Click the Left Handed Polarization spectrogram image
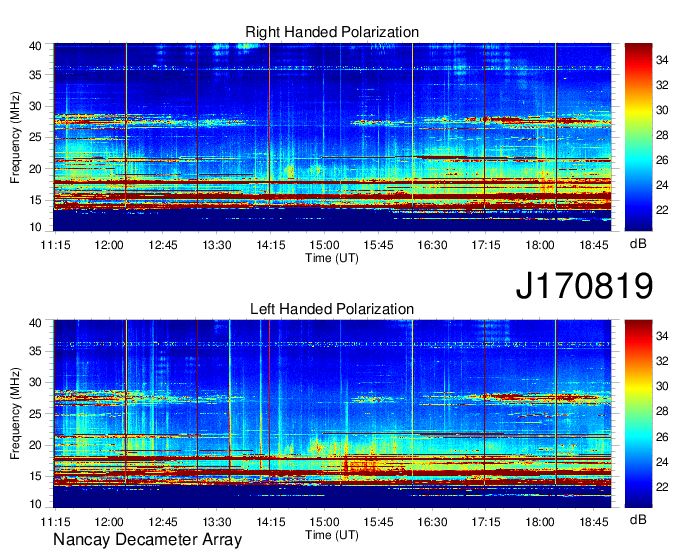Image resolution: width=680 pixels, height=552 pixels. point(332,414)
